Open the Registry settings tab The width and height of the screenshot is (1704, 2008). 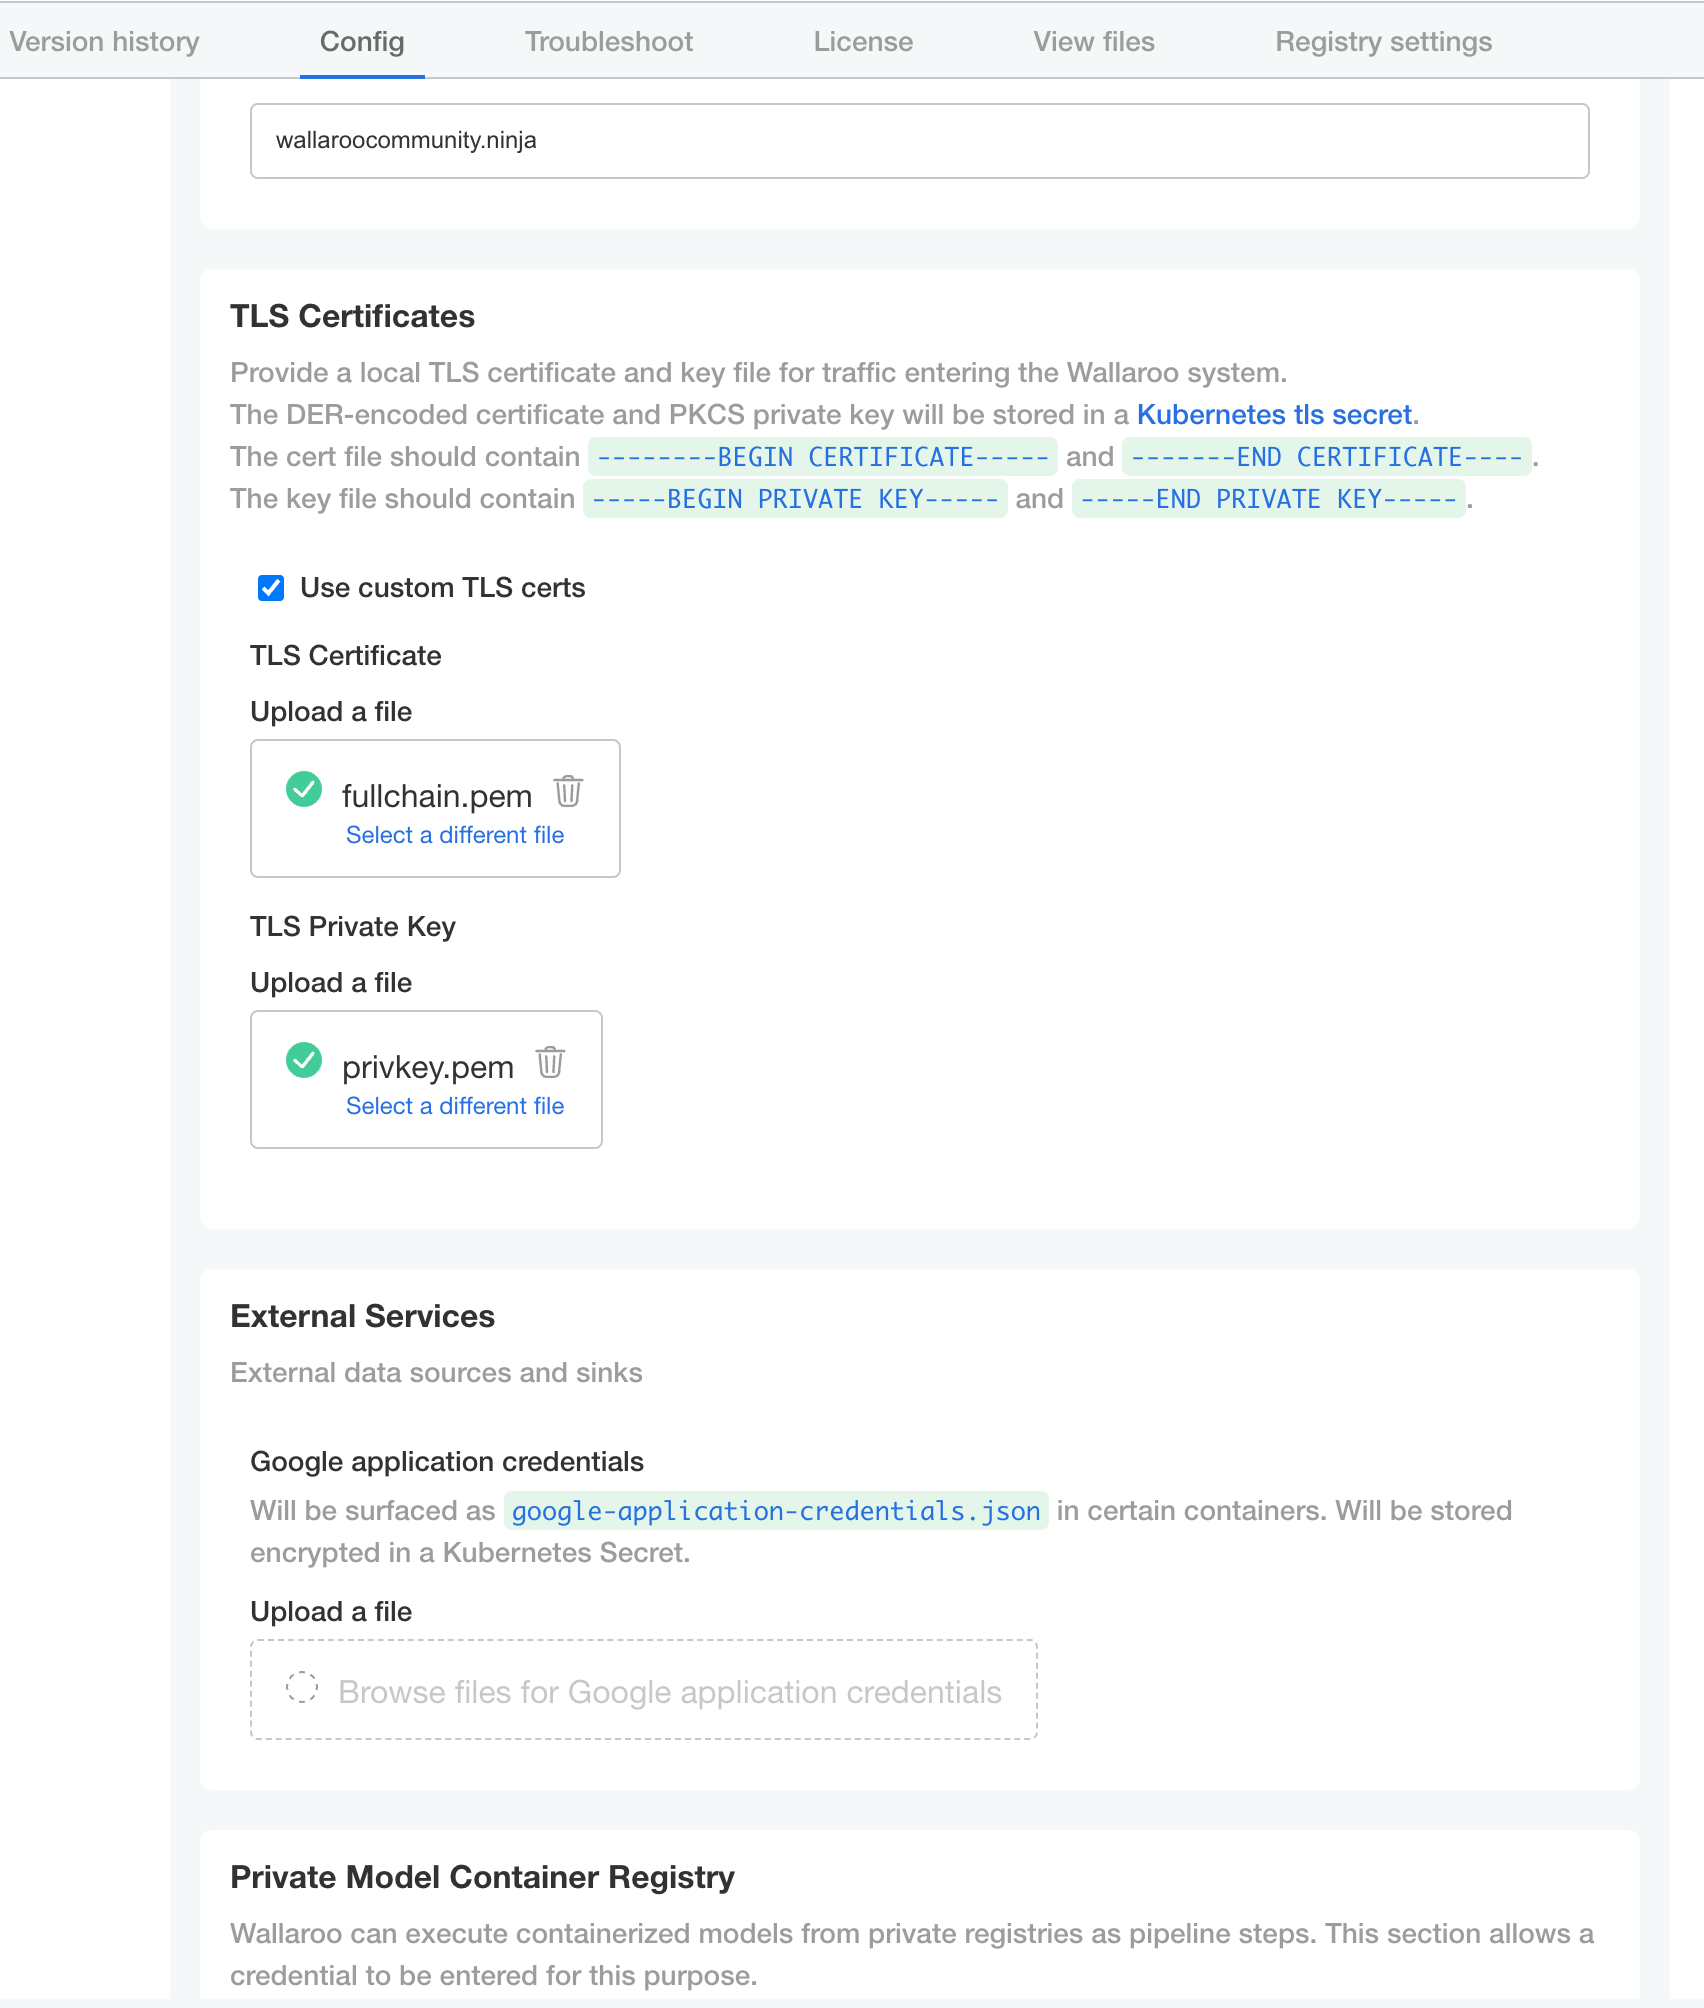pyautogui.click(x=1383, y=42)
